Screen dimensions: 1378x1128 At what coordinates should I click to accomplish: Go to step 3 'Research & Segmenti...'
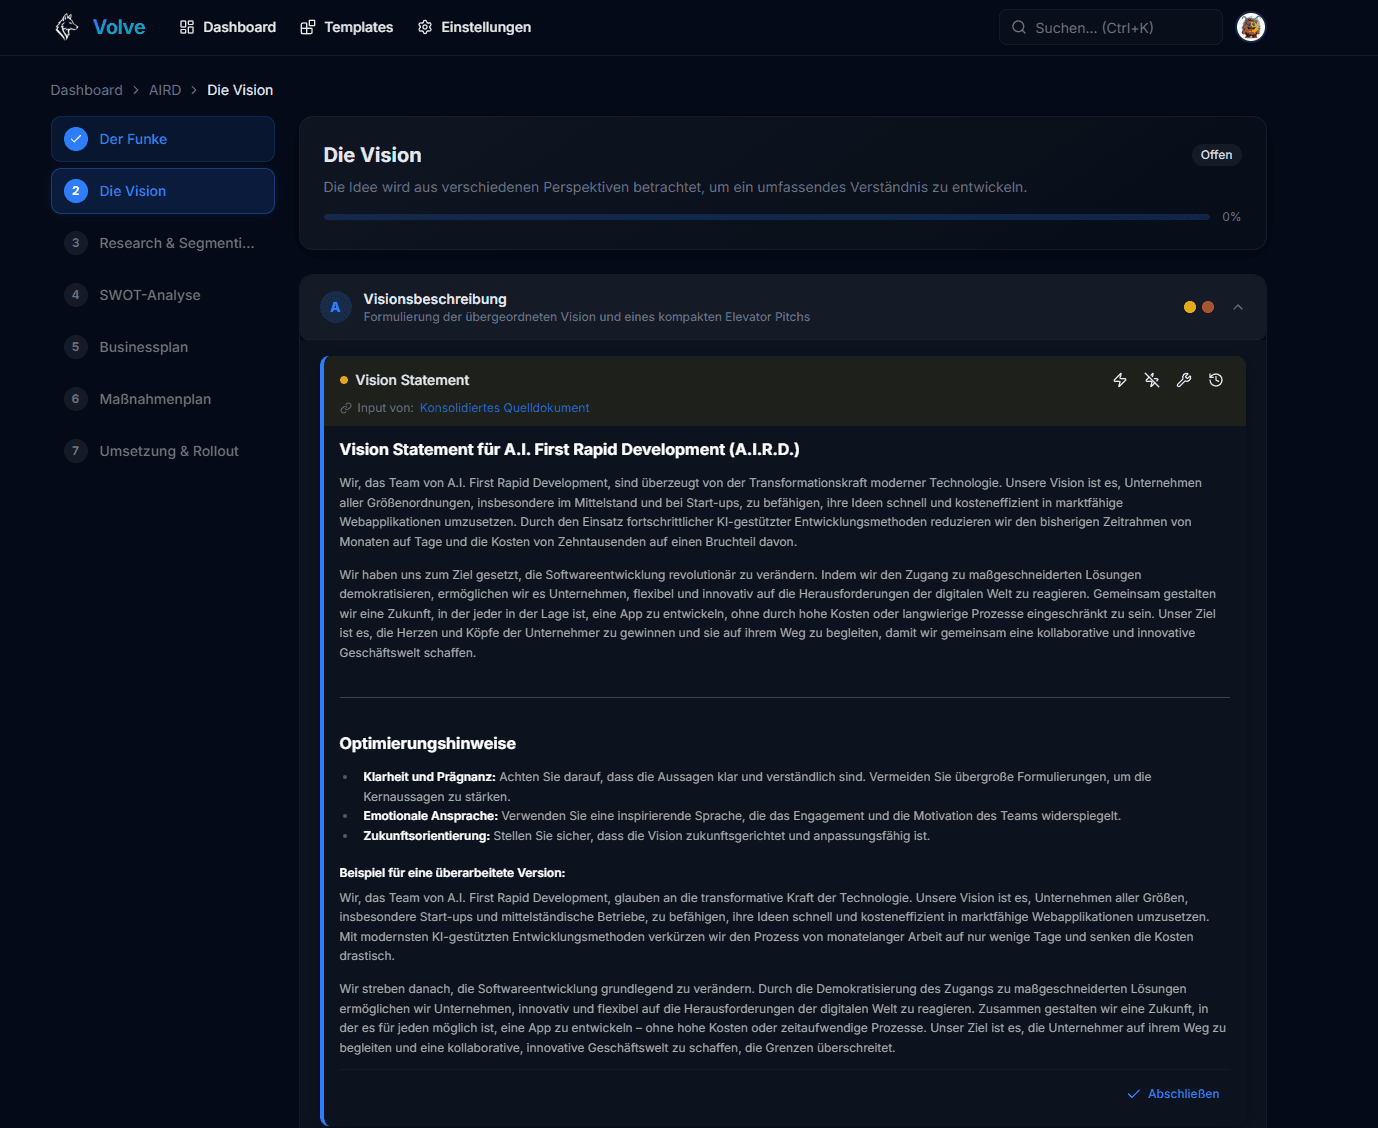(x=176, y=243)
